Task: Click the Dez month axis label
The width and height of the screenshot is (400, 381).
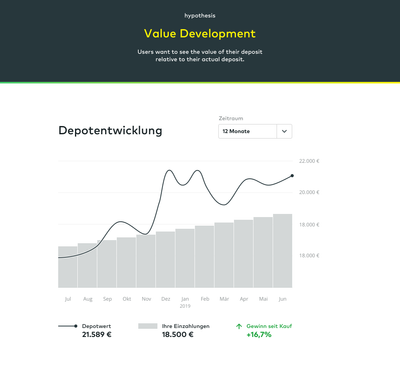Action: [166, 299]
